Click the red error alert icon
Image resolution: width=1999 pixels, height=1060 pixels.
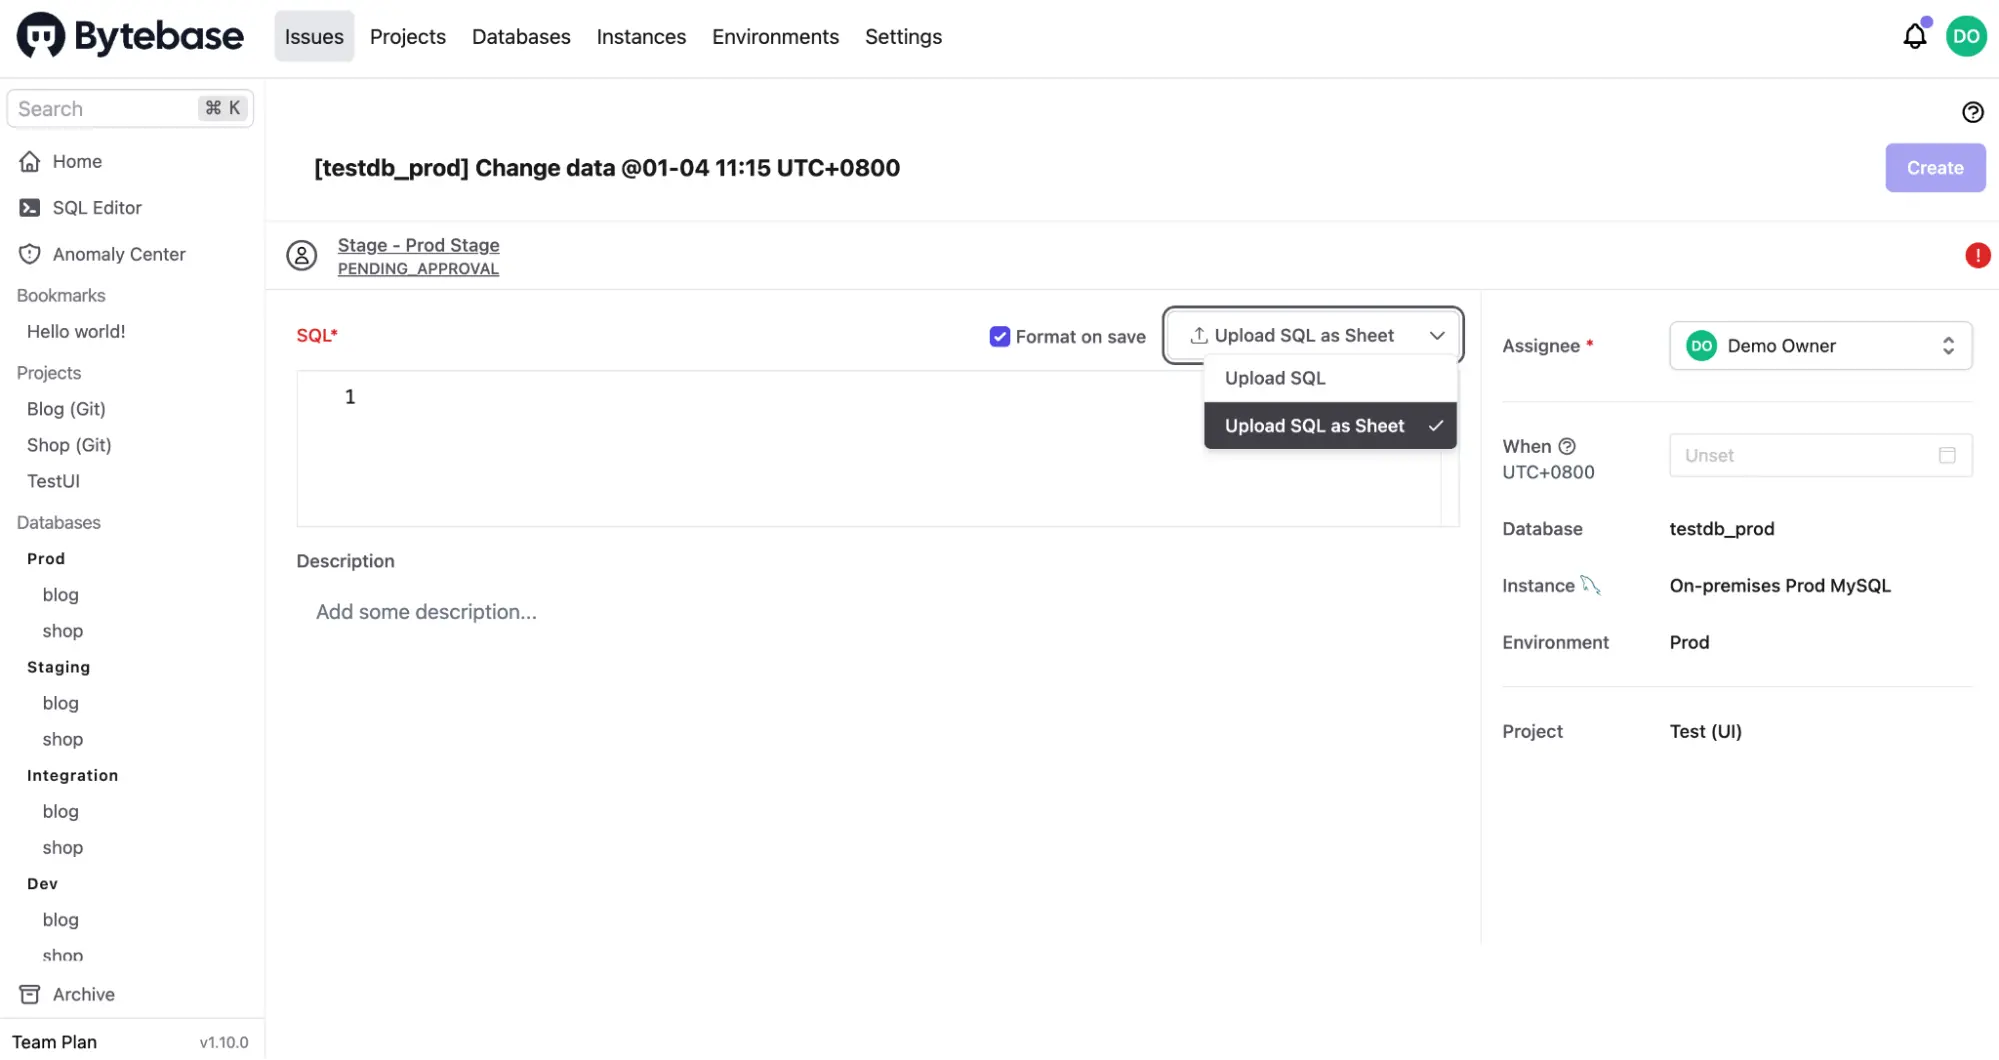pyautogui.click(x=1977, y=255)
